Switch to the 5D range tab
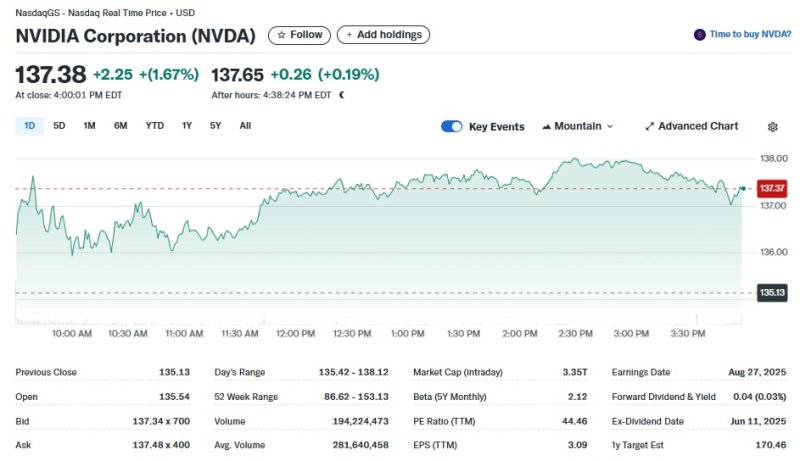This screenshot has width=800, height=461. click(59, 126)
